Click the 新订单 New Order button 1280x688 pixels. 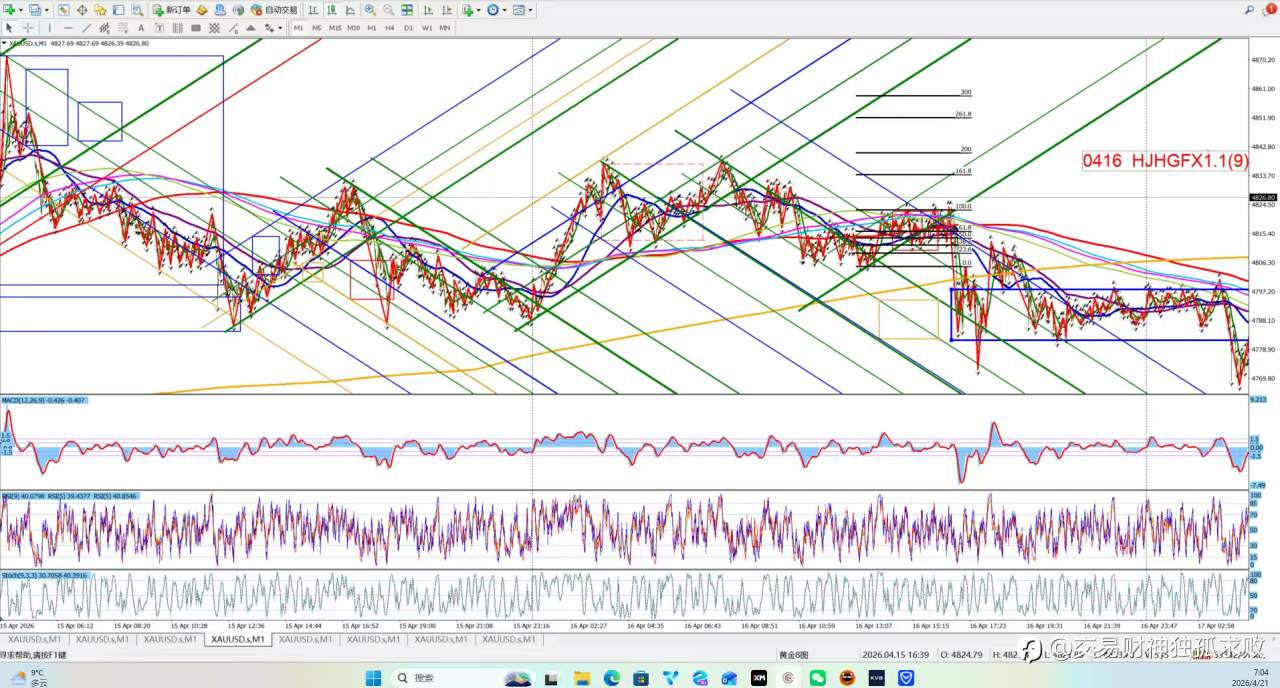click(x=171, y=9)
